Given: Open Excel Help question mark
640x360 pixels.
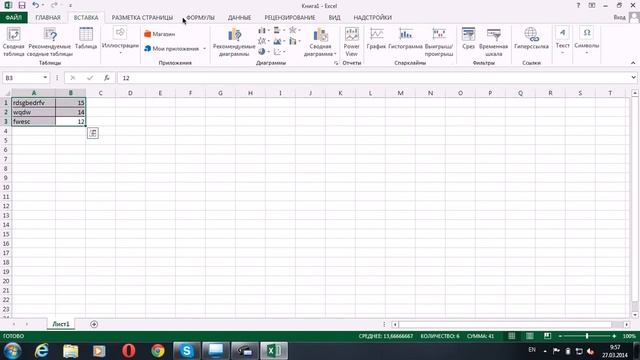Looking at the screenshot, I should click(x=578, y=5).
